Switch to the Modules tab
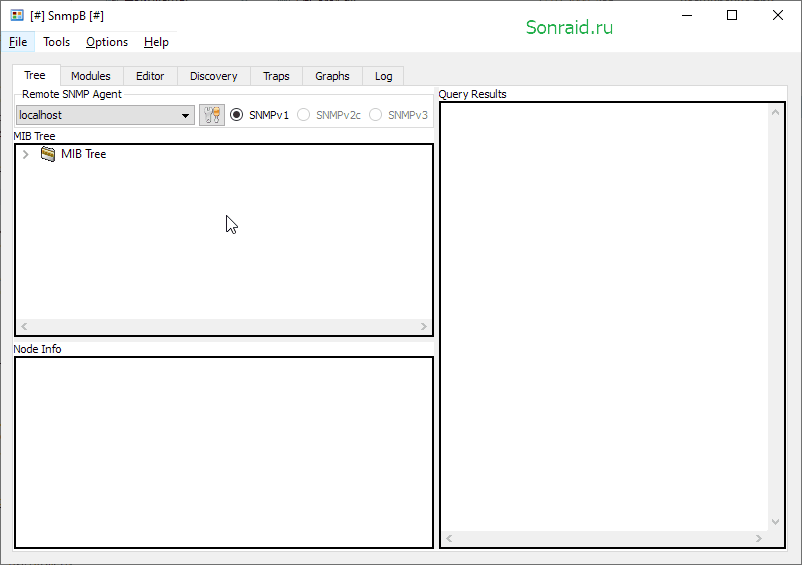The image size is (802, 565). point(91,76)
